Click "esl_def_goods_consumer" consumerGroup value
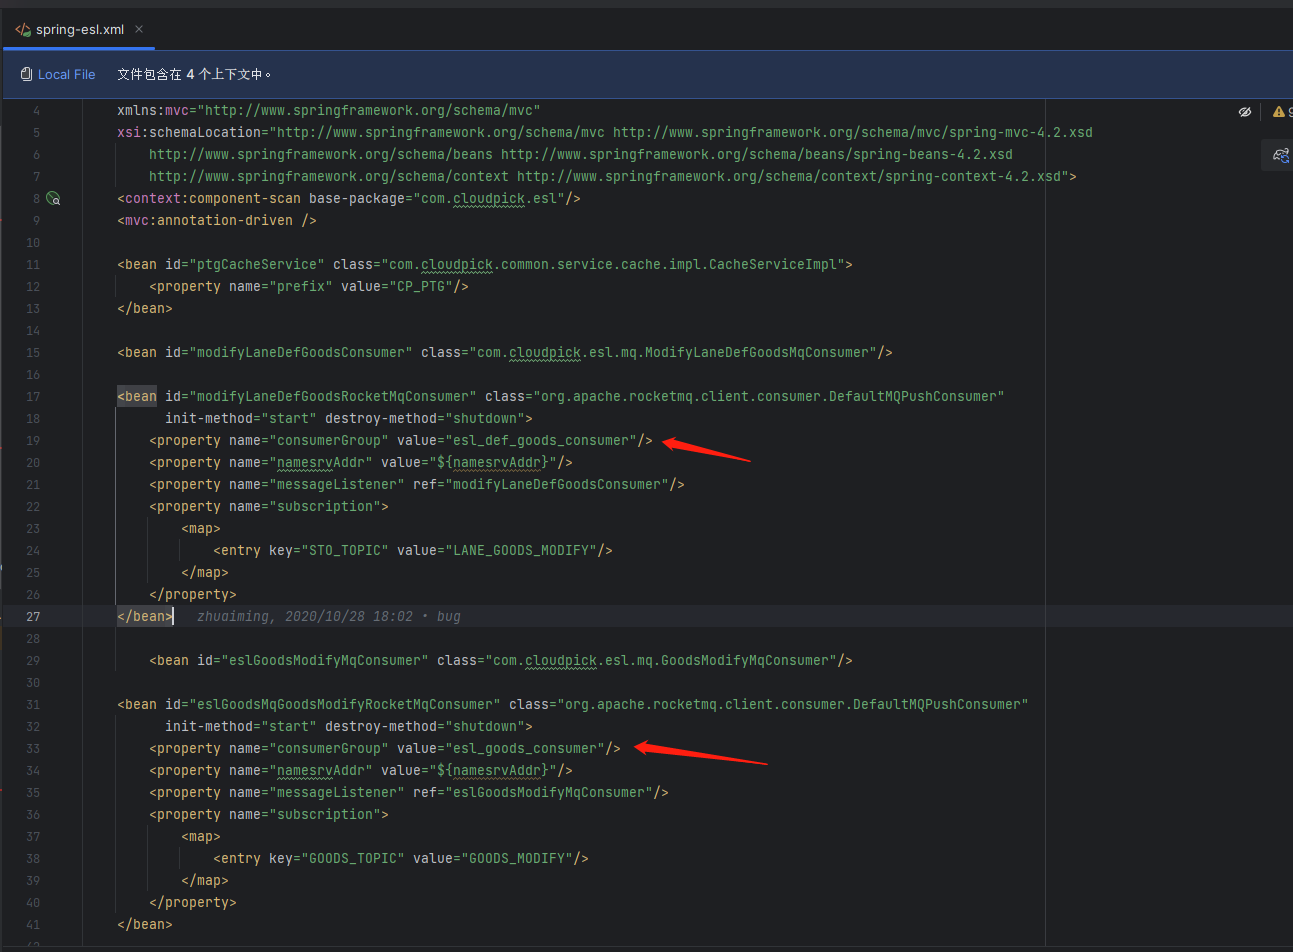Screen dimensions: 1293x952 coord(541,440)
